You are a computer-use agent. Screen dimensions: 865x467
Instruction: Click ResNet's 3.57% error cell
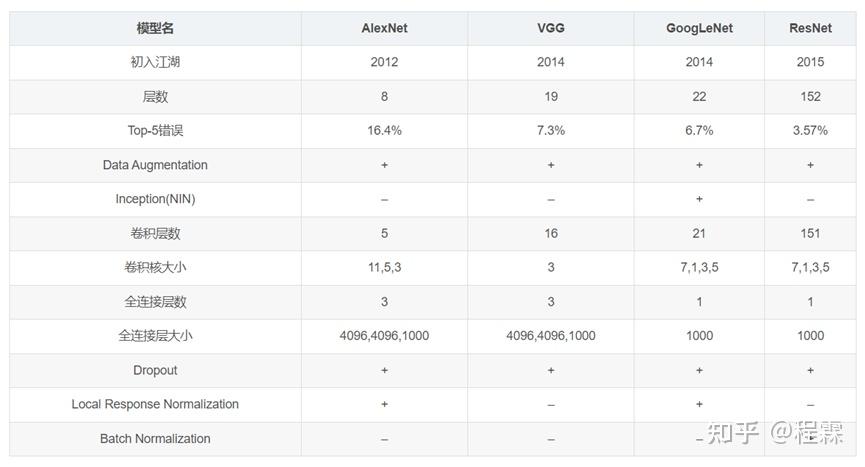click(x=810, y=131)
